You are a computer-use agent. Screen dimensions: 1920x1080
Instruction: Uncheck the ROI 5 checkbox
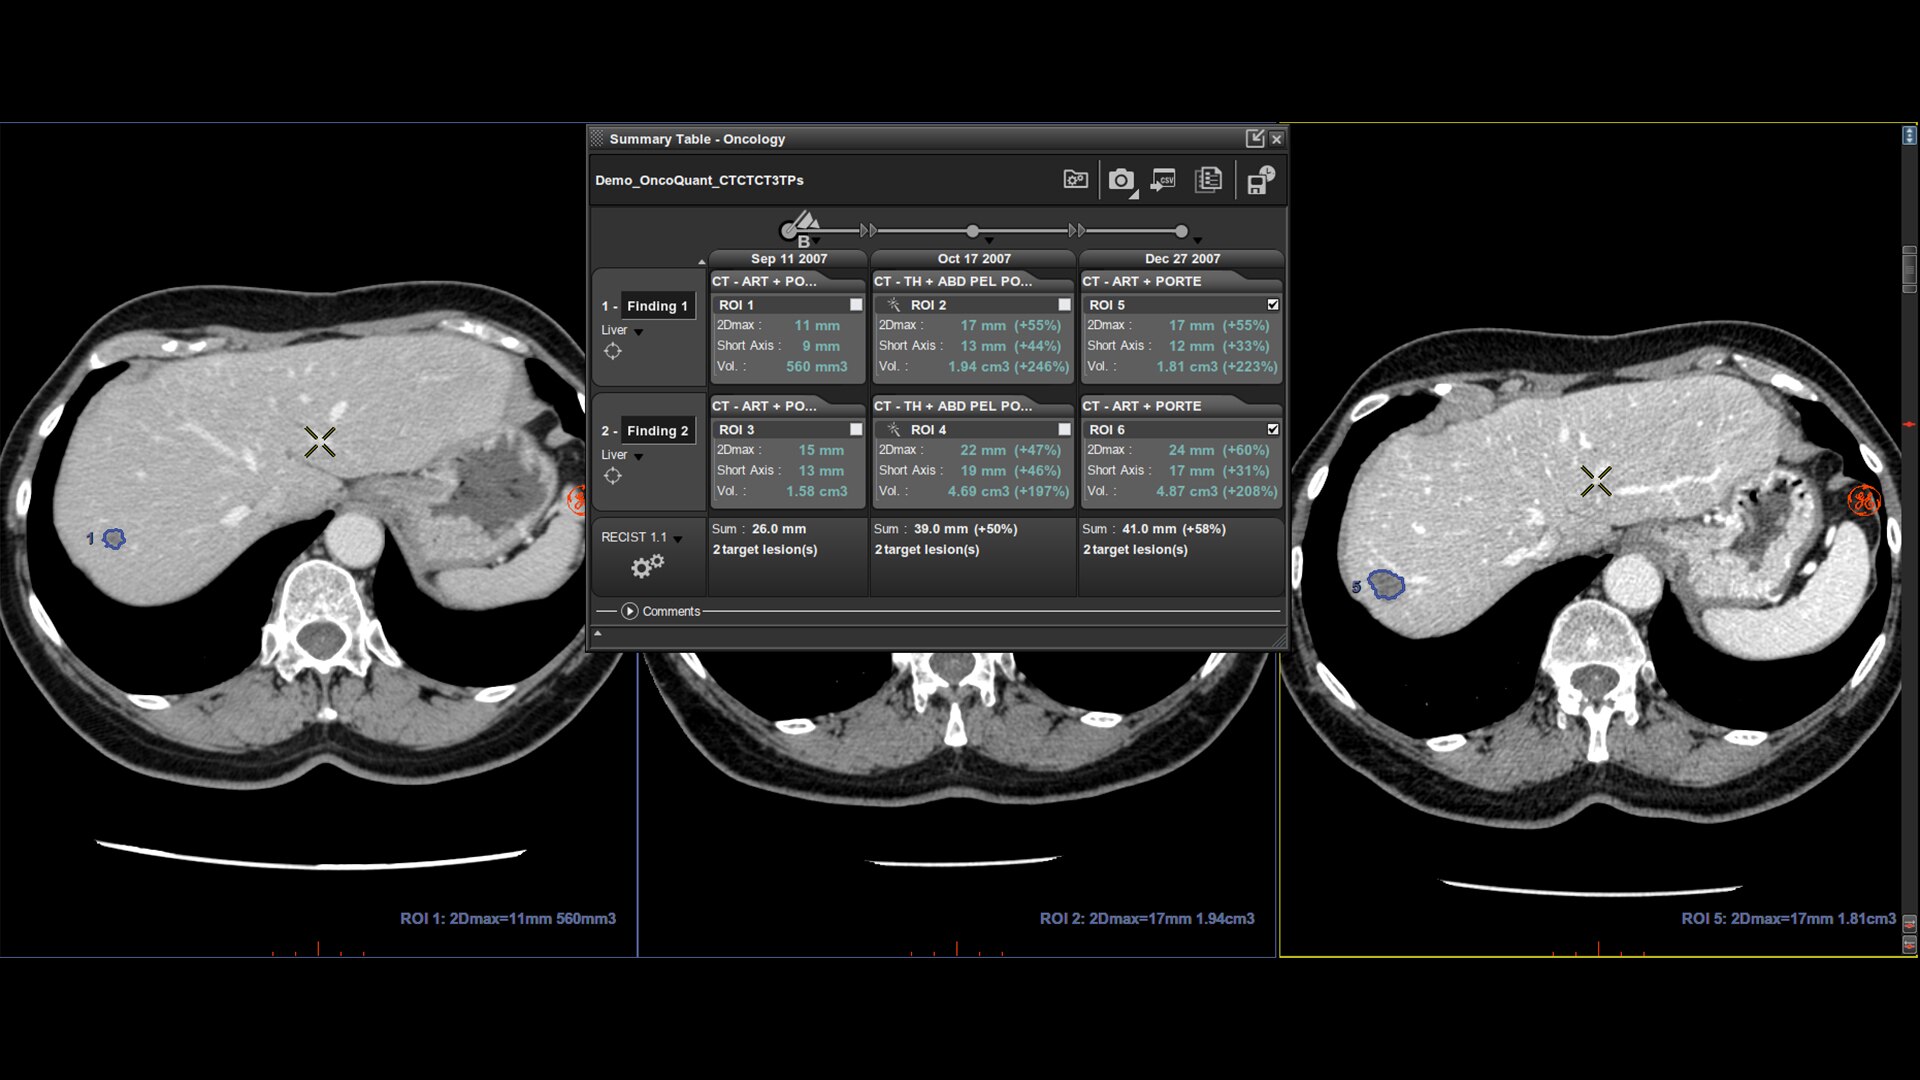pos(1273,305)
